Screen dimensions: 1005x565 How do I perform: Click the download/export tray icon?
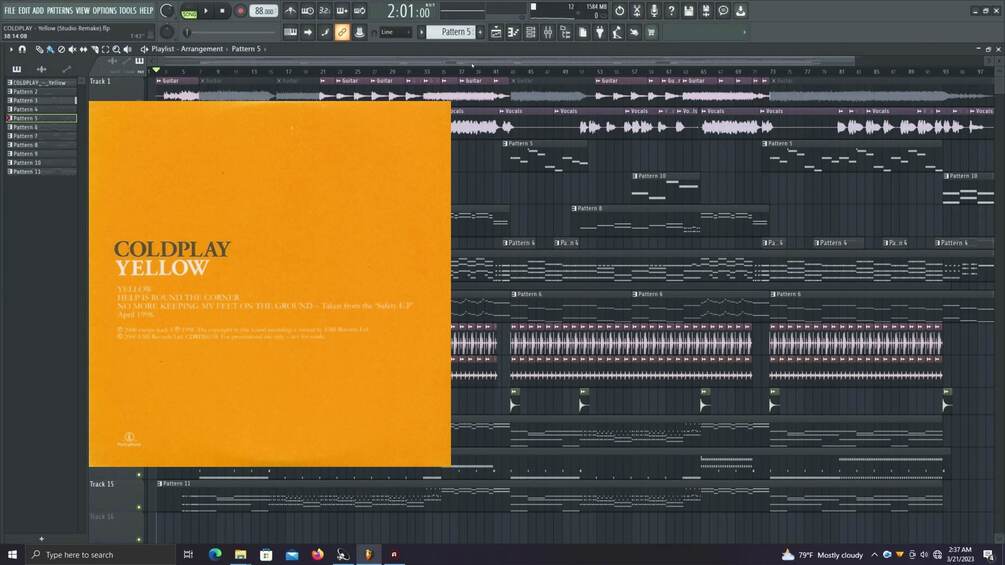coord(740,11)
